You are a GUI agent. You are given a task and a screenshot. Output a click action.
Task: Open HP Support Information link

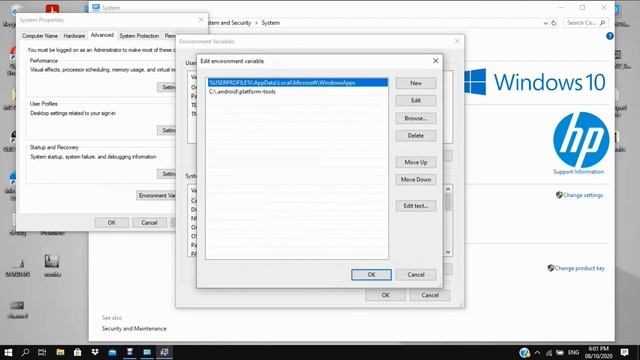pyautogui.click(x=578, y=172)
